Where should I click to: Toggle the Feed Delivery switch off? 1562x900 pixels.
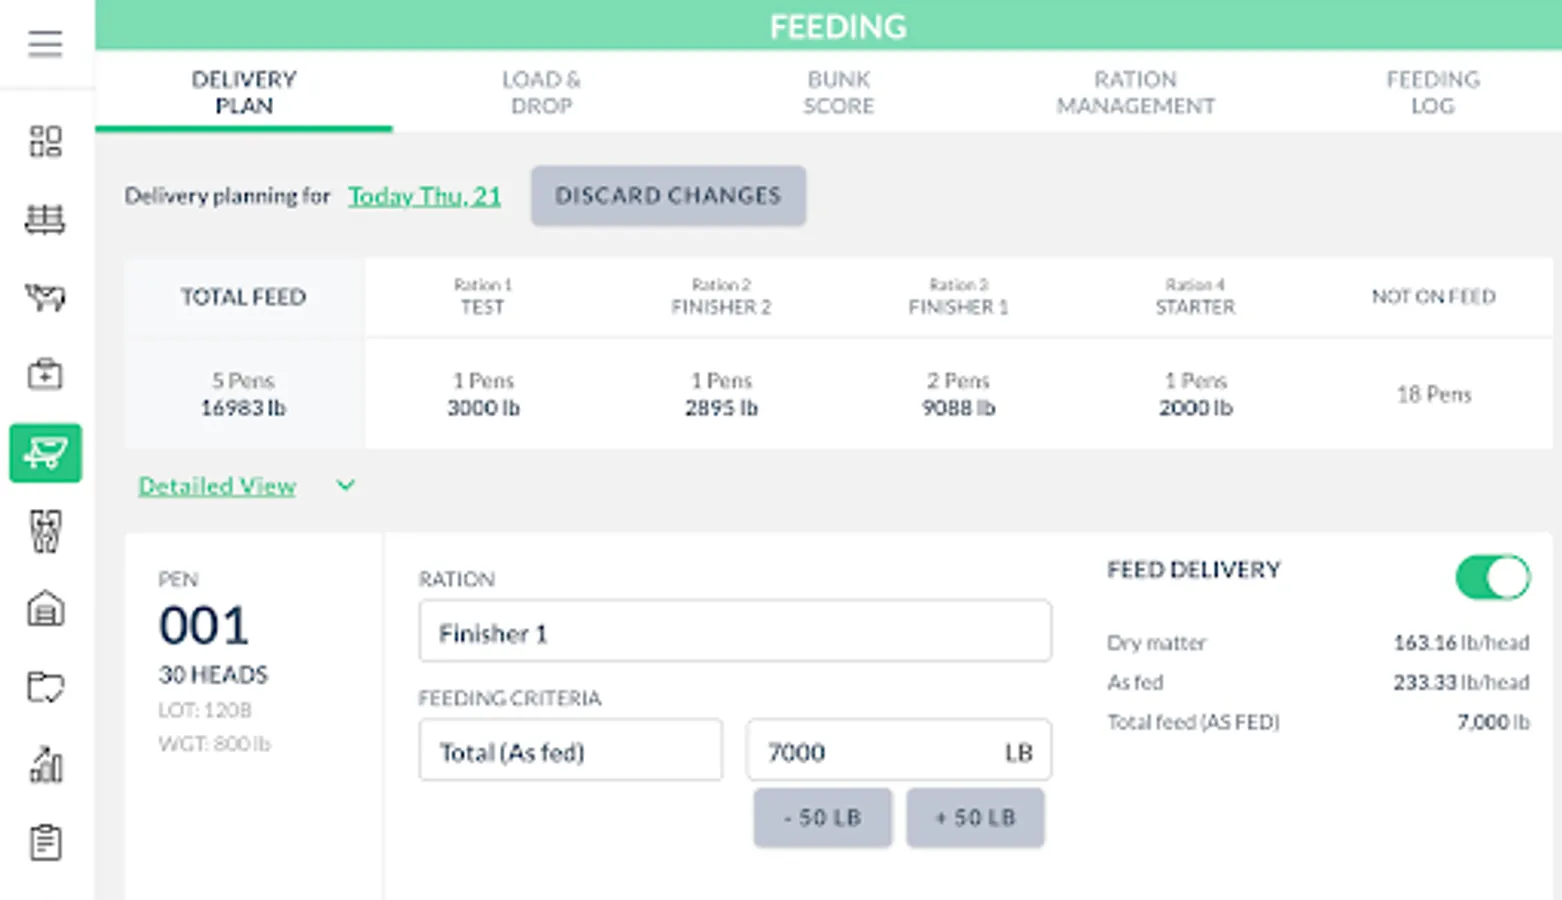(1492, 577)
